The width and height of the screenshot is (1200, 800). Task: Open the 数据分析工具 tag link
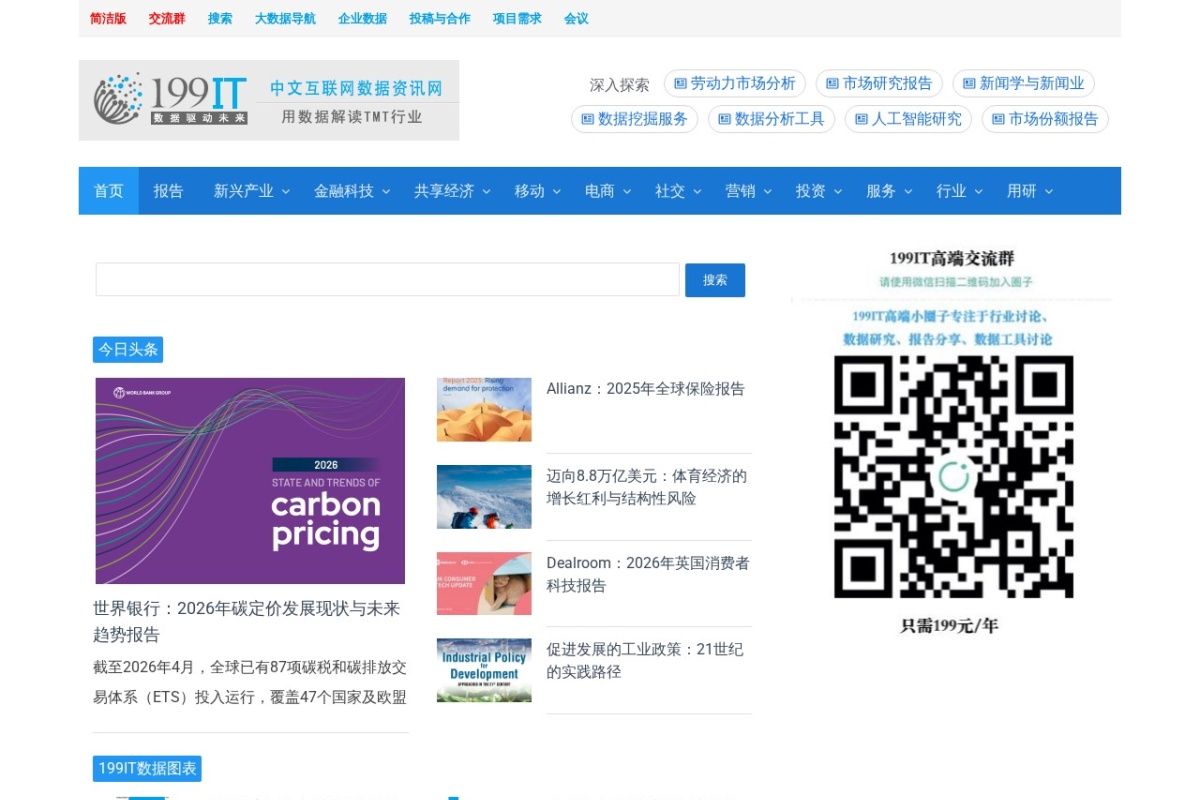pos(771,119)
